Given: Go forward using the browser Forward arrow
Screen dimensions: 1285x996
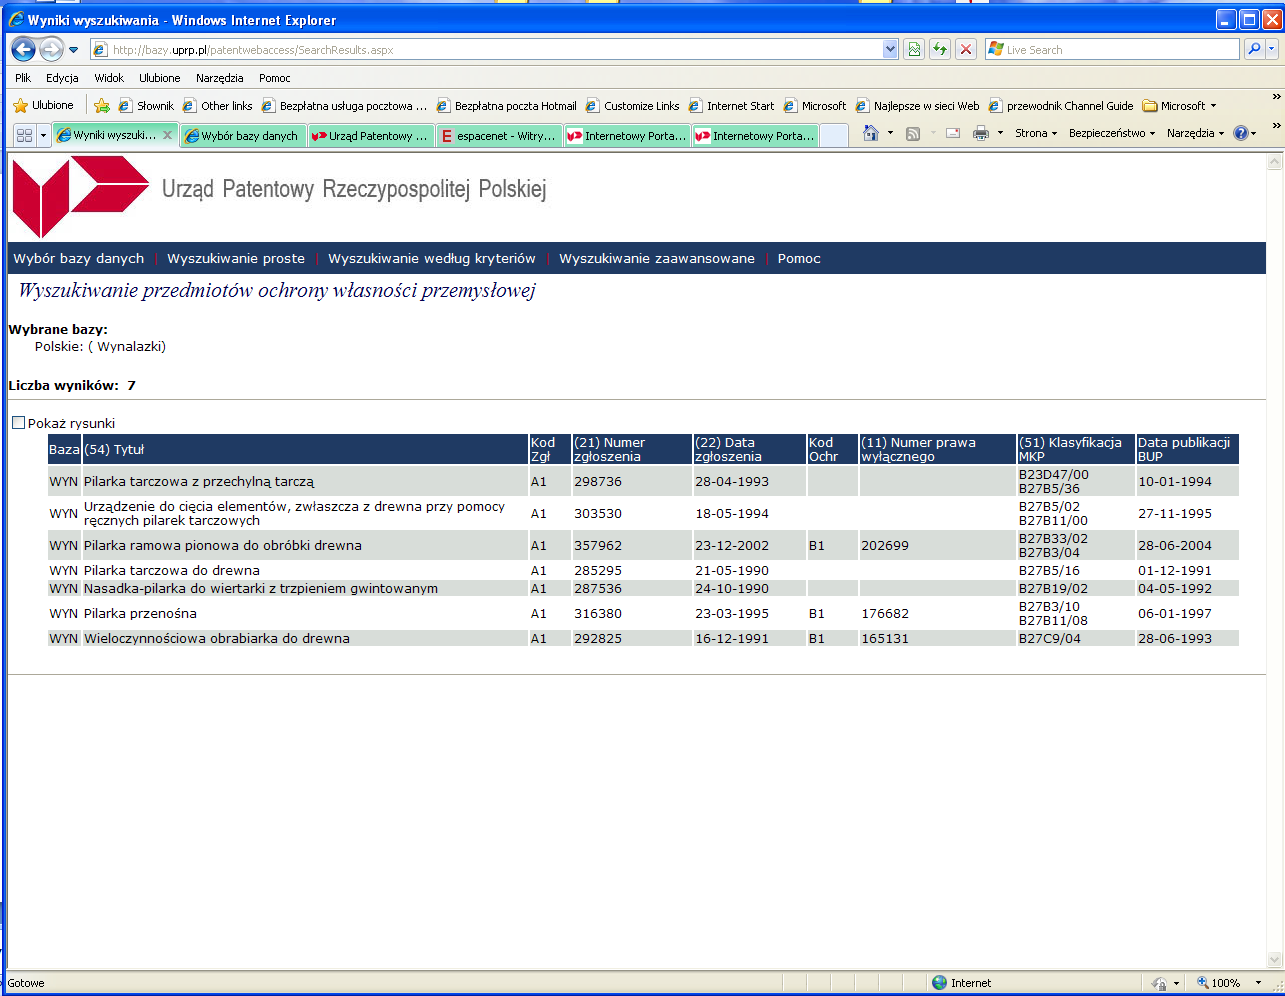Looking at the screenshot, I should [x=50, y=49].
